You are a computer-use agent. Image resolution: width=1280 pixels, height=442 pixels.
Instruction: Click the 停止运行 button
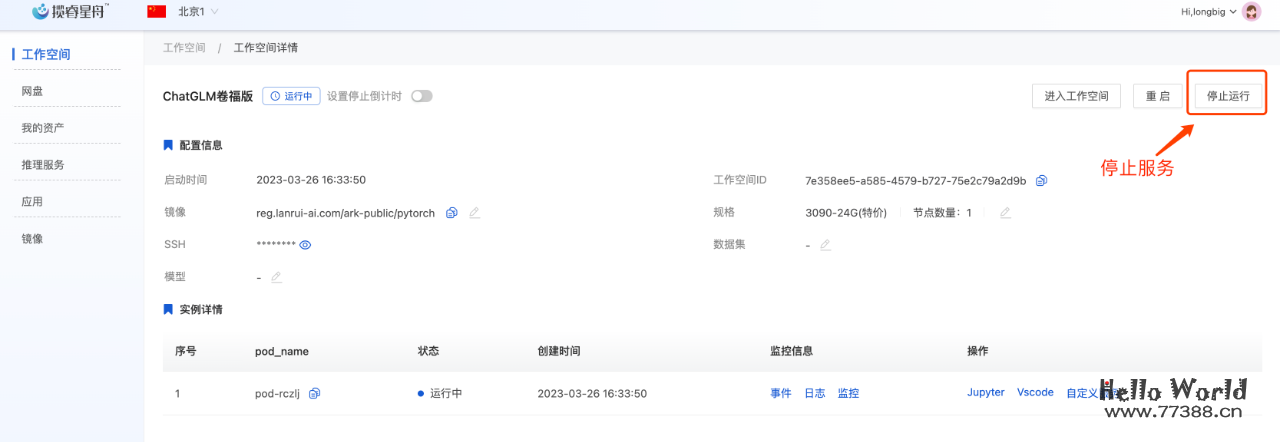[1228, 96]
